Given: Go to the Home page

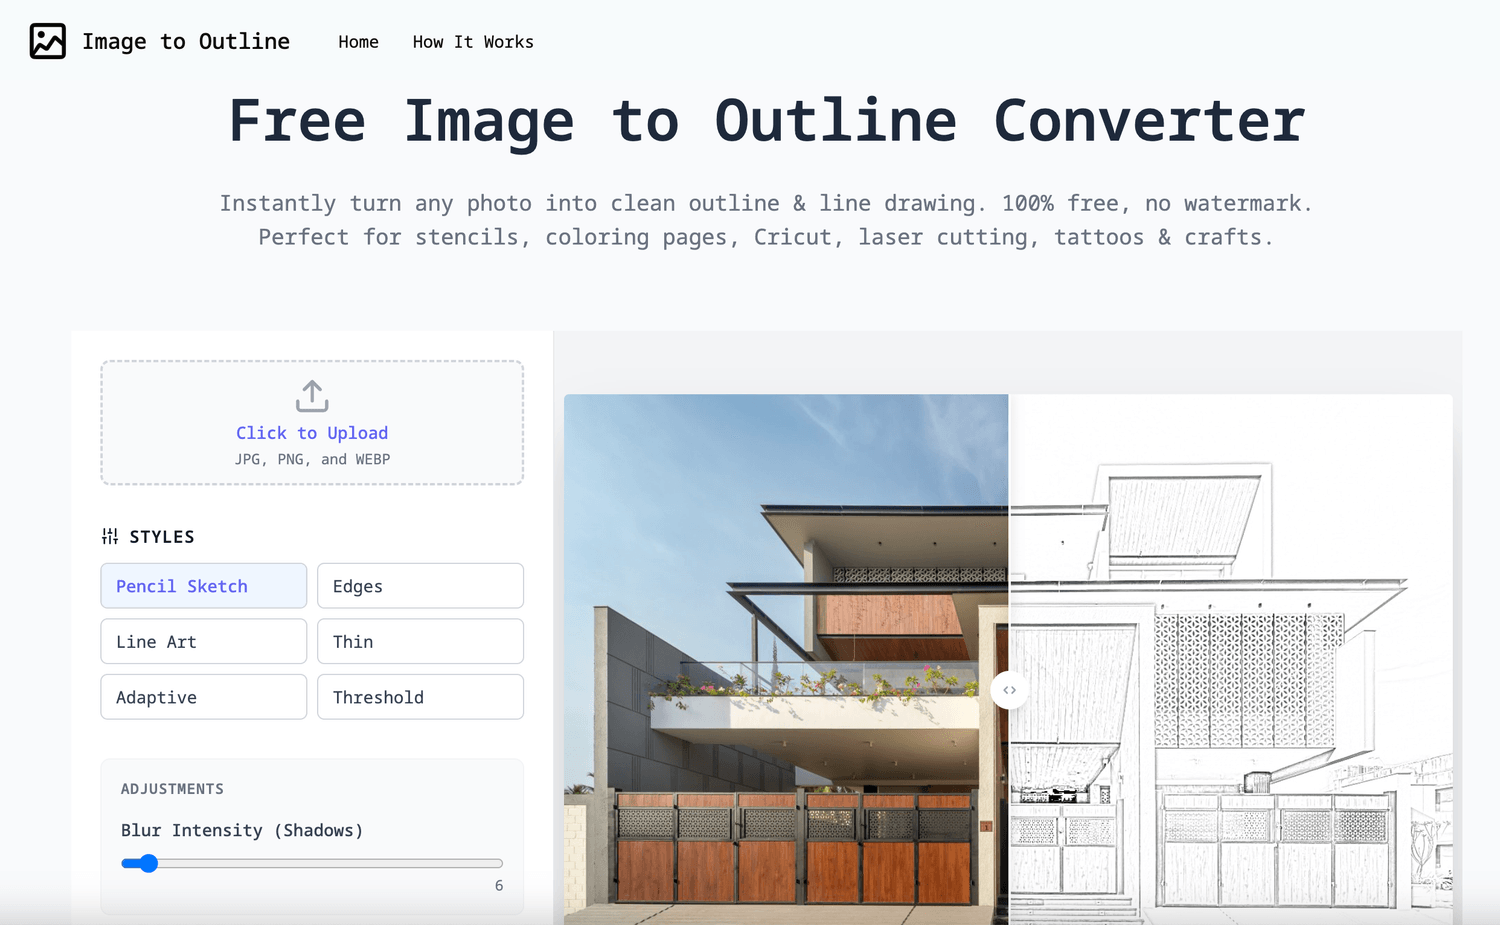Looking at the screenshot, I should (358, 42).
